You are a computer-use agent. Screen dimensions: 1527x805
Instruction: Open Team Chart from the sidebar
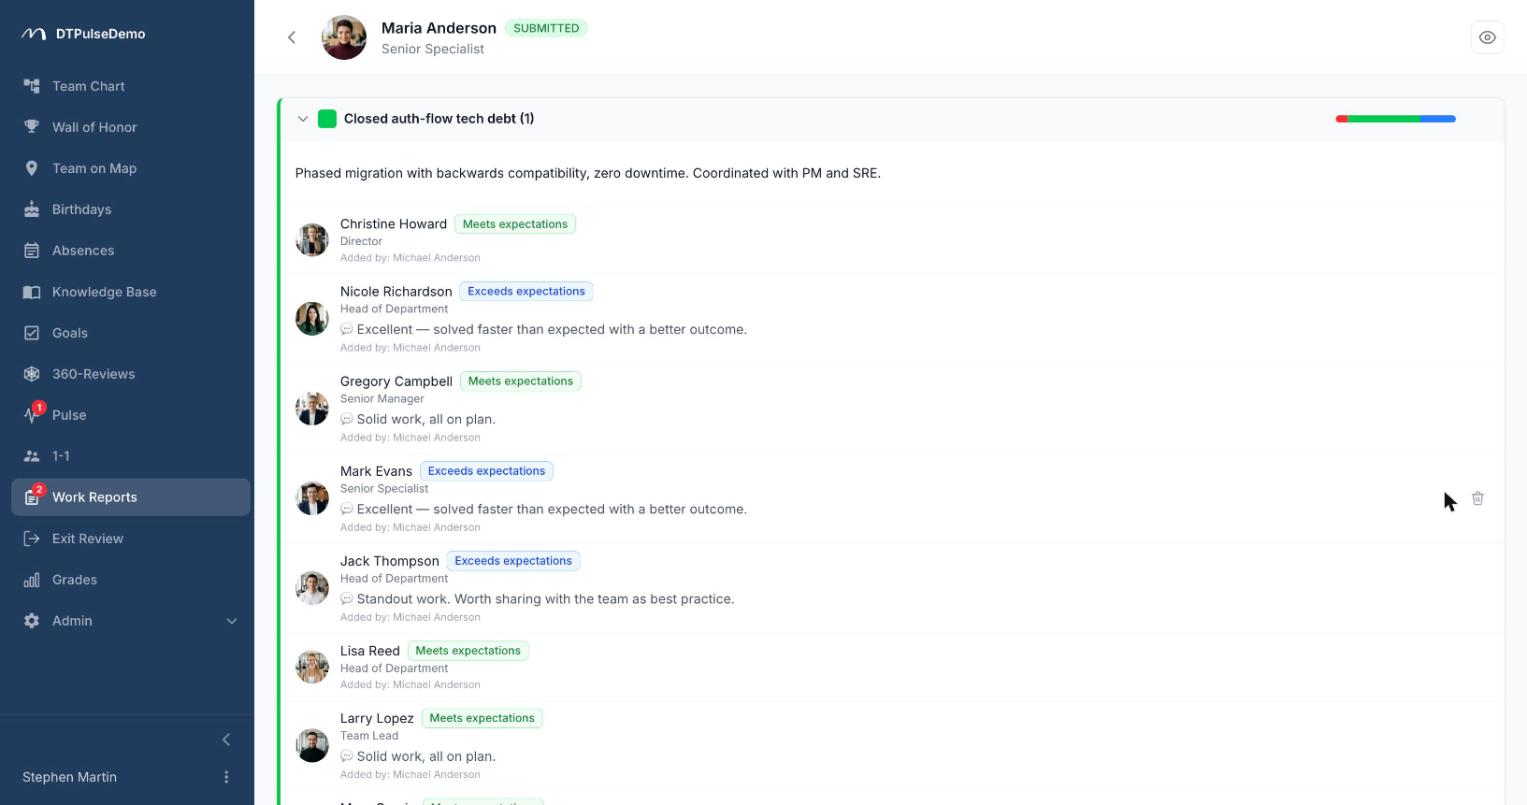131,86
